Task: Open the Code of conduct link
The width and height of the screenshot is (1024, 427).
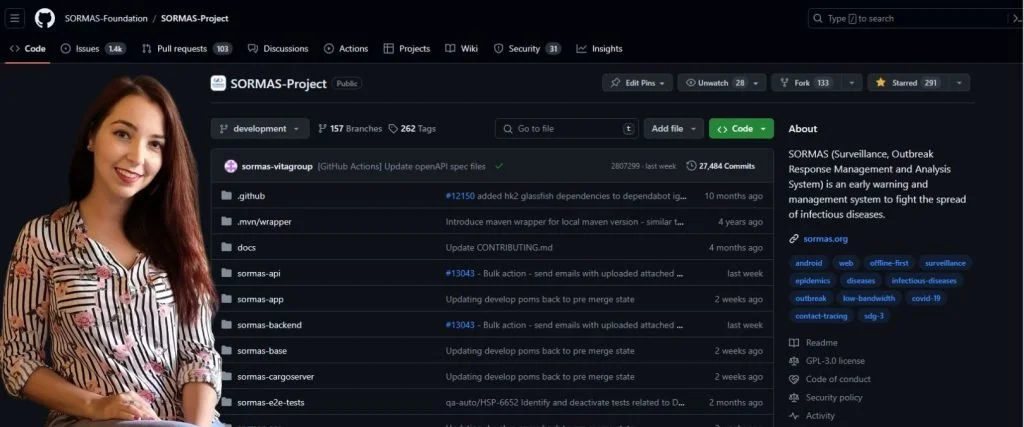Action: [x=829, y=379]
